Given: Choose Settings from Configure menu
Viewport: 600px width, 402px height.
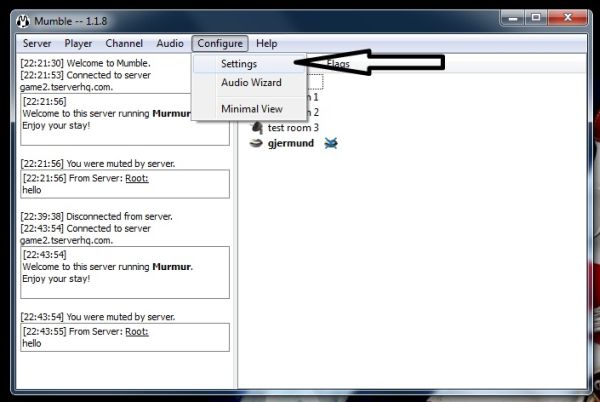Looking at the screenshot, I should [x=249, y=64].
